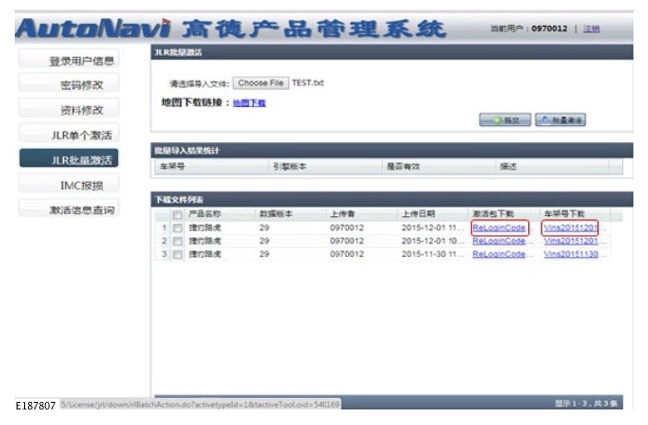Download ReLoginCode in row 1
The height and width of the screenshot is (425, 648).
tap(499, 228)
